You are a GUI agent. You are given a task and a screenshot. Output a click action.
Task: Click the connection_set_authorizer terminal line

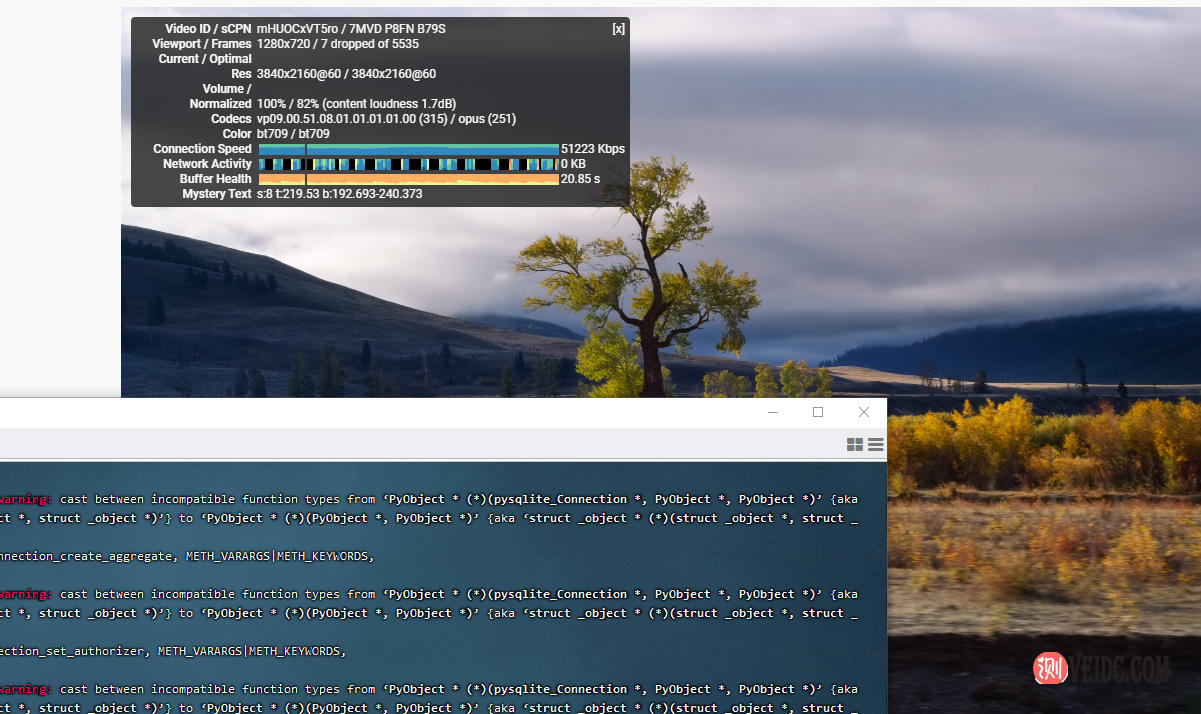coord(172,651)
